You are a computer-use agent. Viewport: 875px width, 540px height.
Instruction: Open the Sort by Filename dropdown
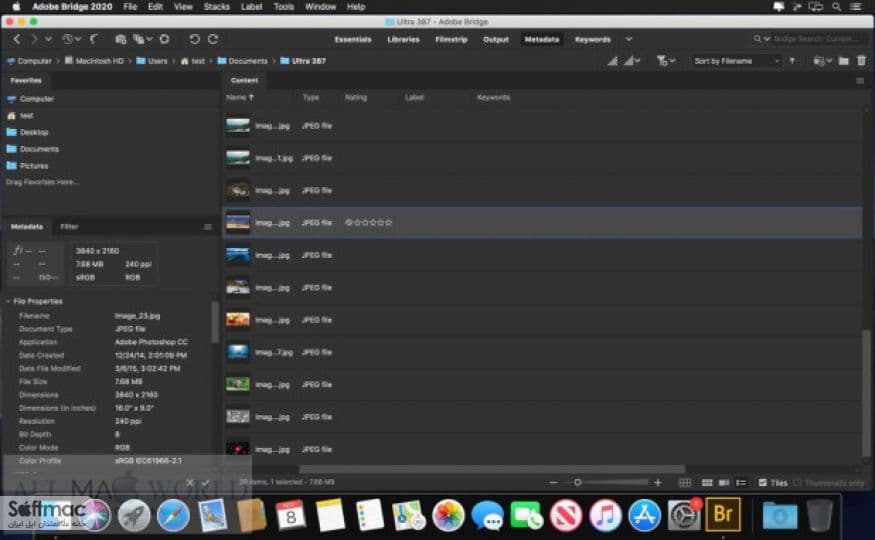[735, 61]
